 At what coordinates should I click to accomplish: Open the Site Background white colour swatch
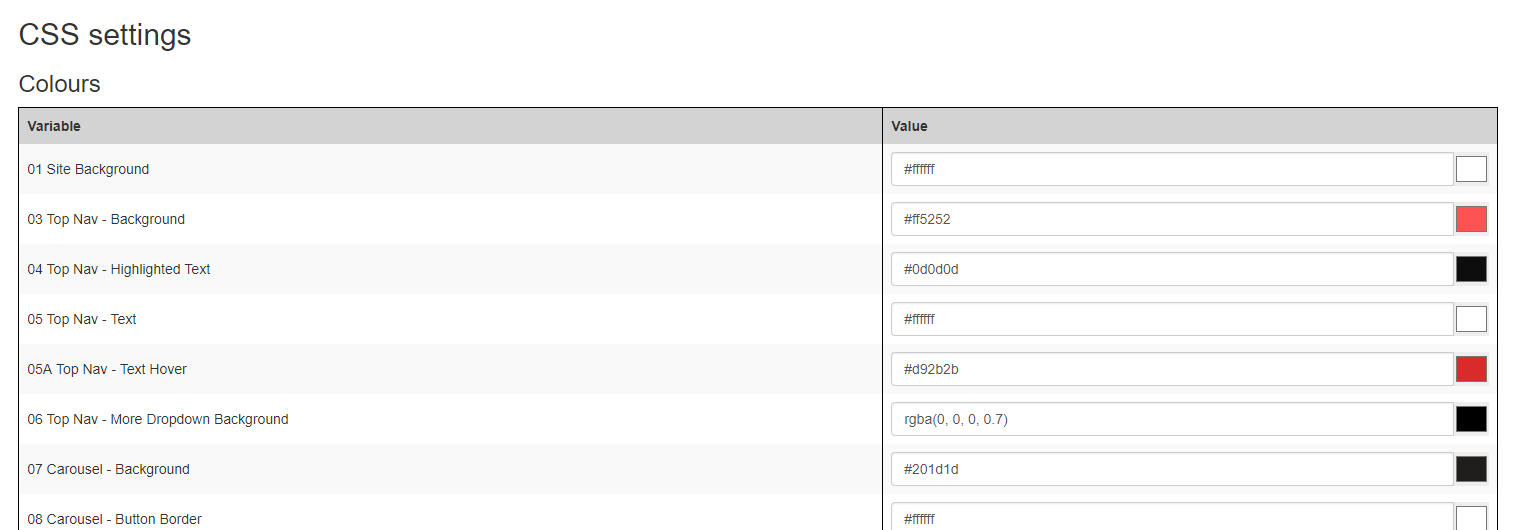click(1471, 169)
